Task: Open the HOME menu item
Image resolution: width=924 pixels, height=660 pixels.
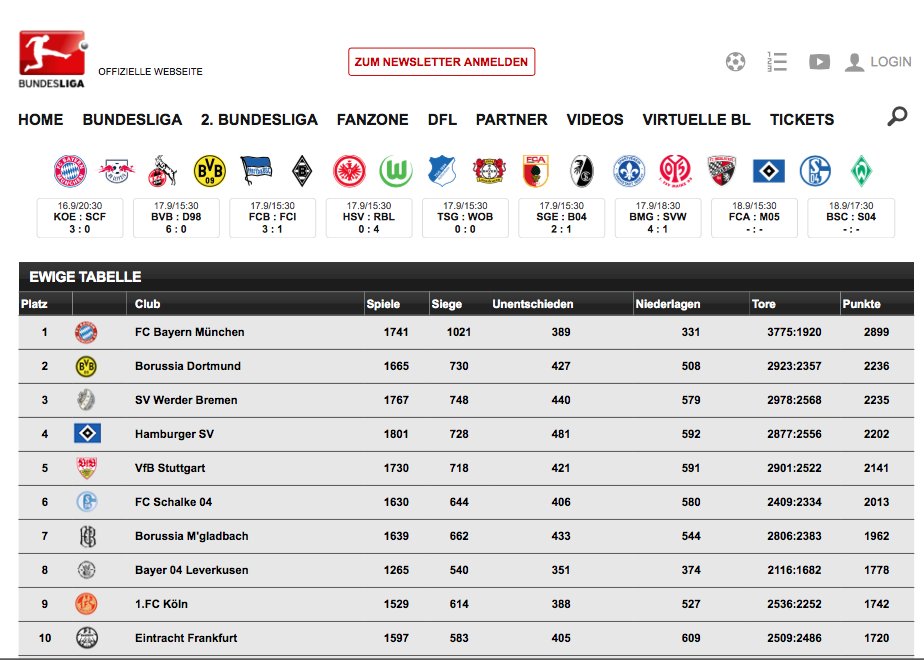Action: point(41,120)
